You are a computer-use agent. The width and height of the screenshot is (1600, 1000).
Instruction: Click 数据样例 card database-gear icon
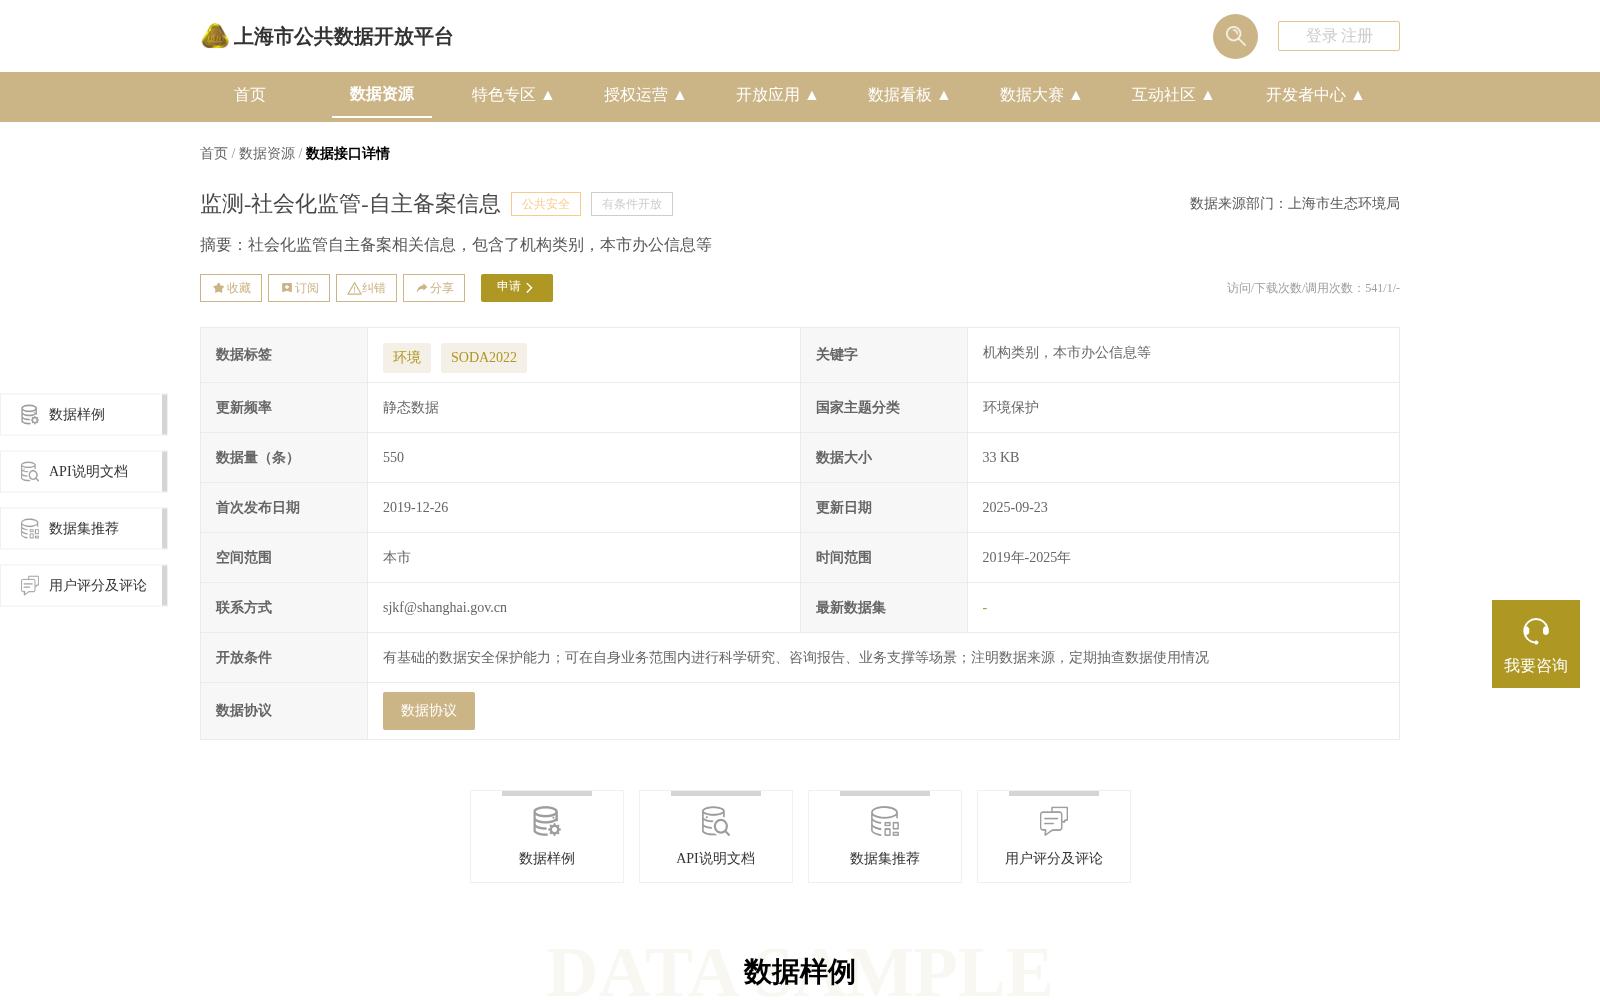(547, 822)
